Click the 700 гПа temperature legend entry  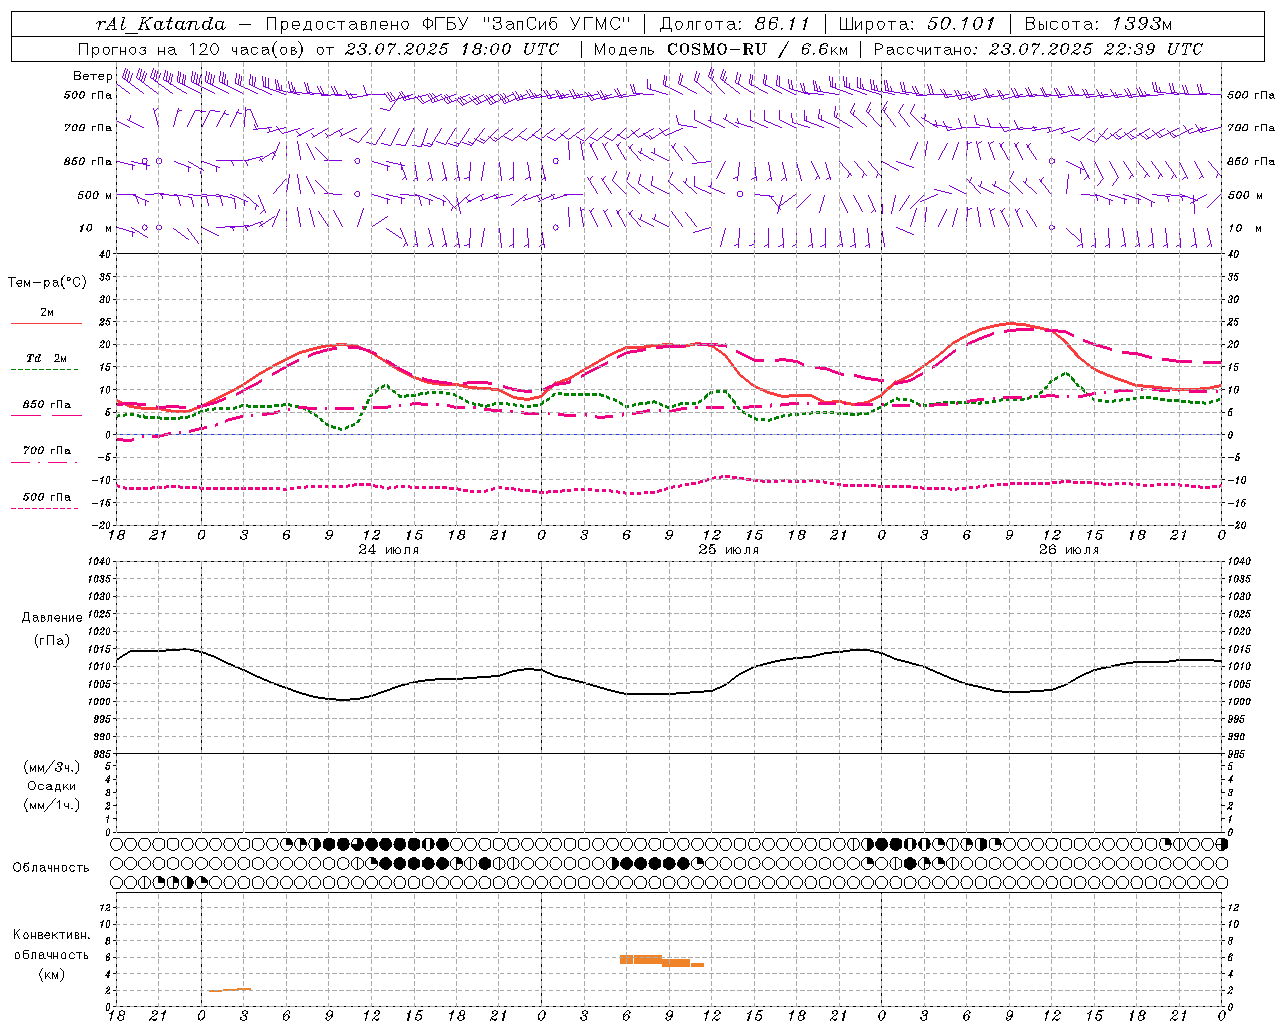pos(46,451)
